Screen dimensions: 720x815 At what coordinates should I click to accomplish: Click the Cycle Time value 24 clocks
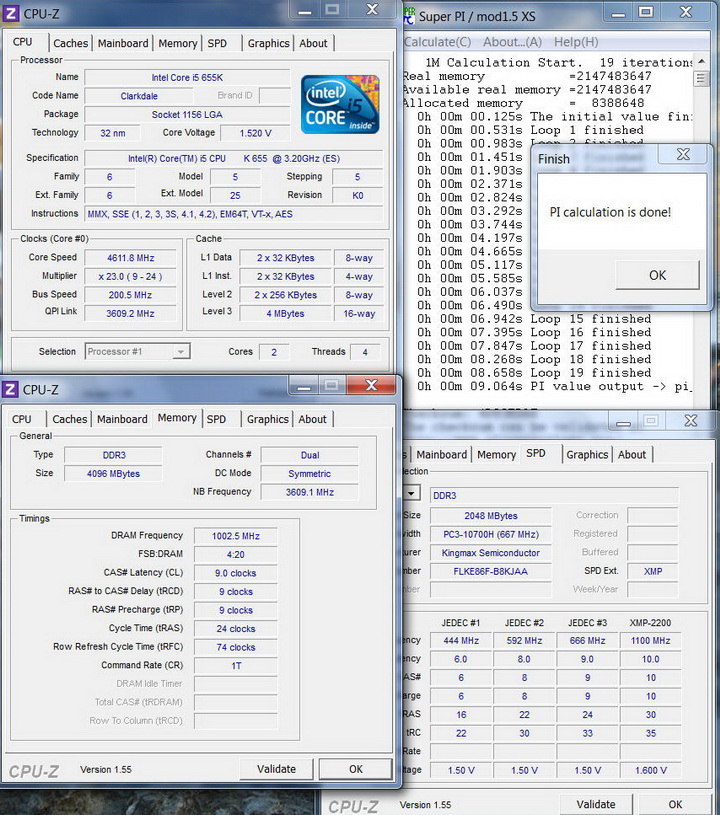coord(235,628)
